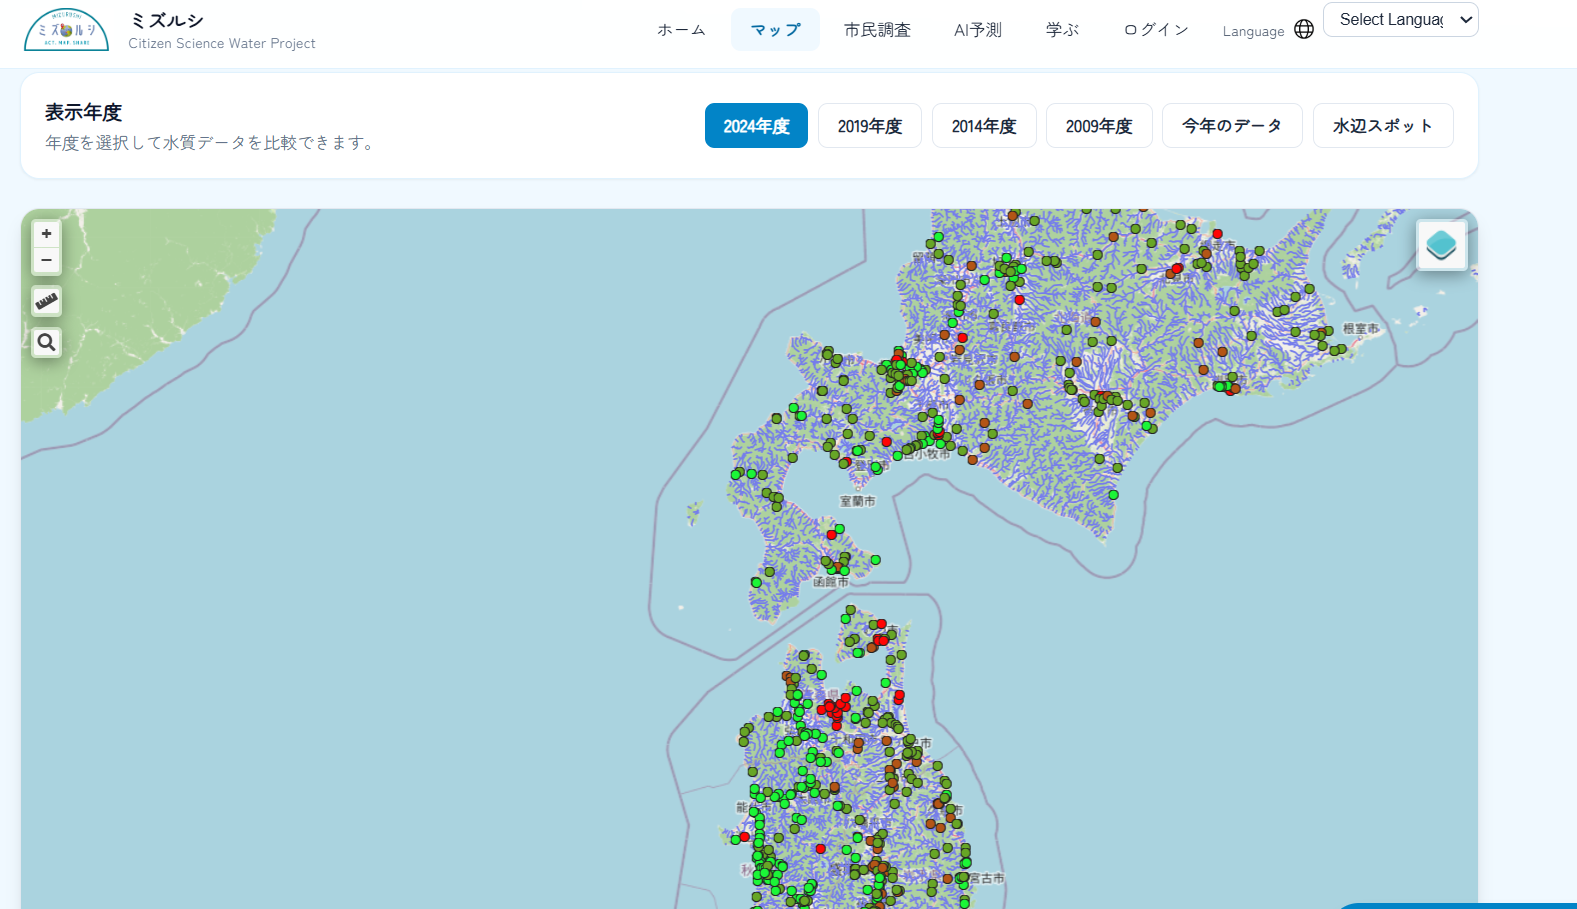Show 今年のデータ on the map

click(x=1232, y=126)
